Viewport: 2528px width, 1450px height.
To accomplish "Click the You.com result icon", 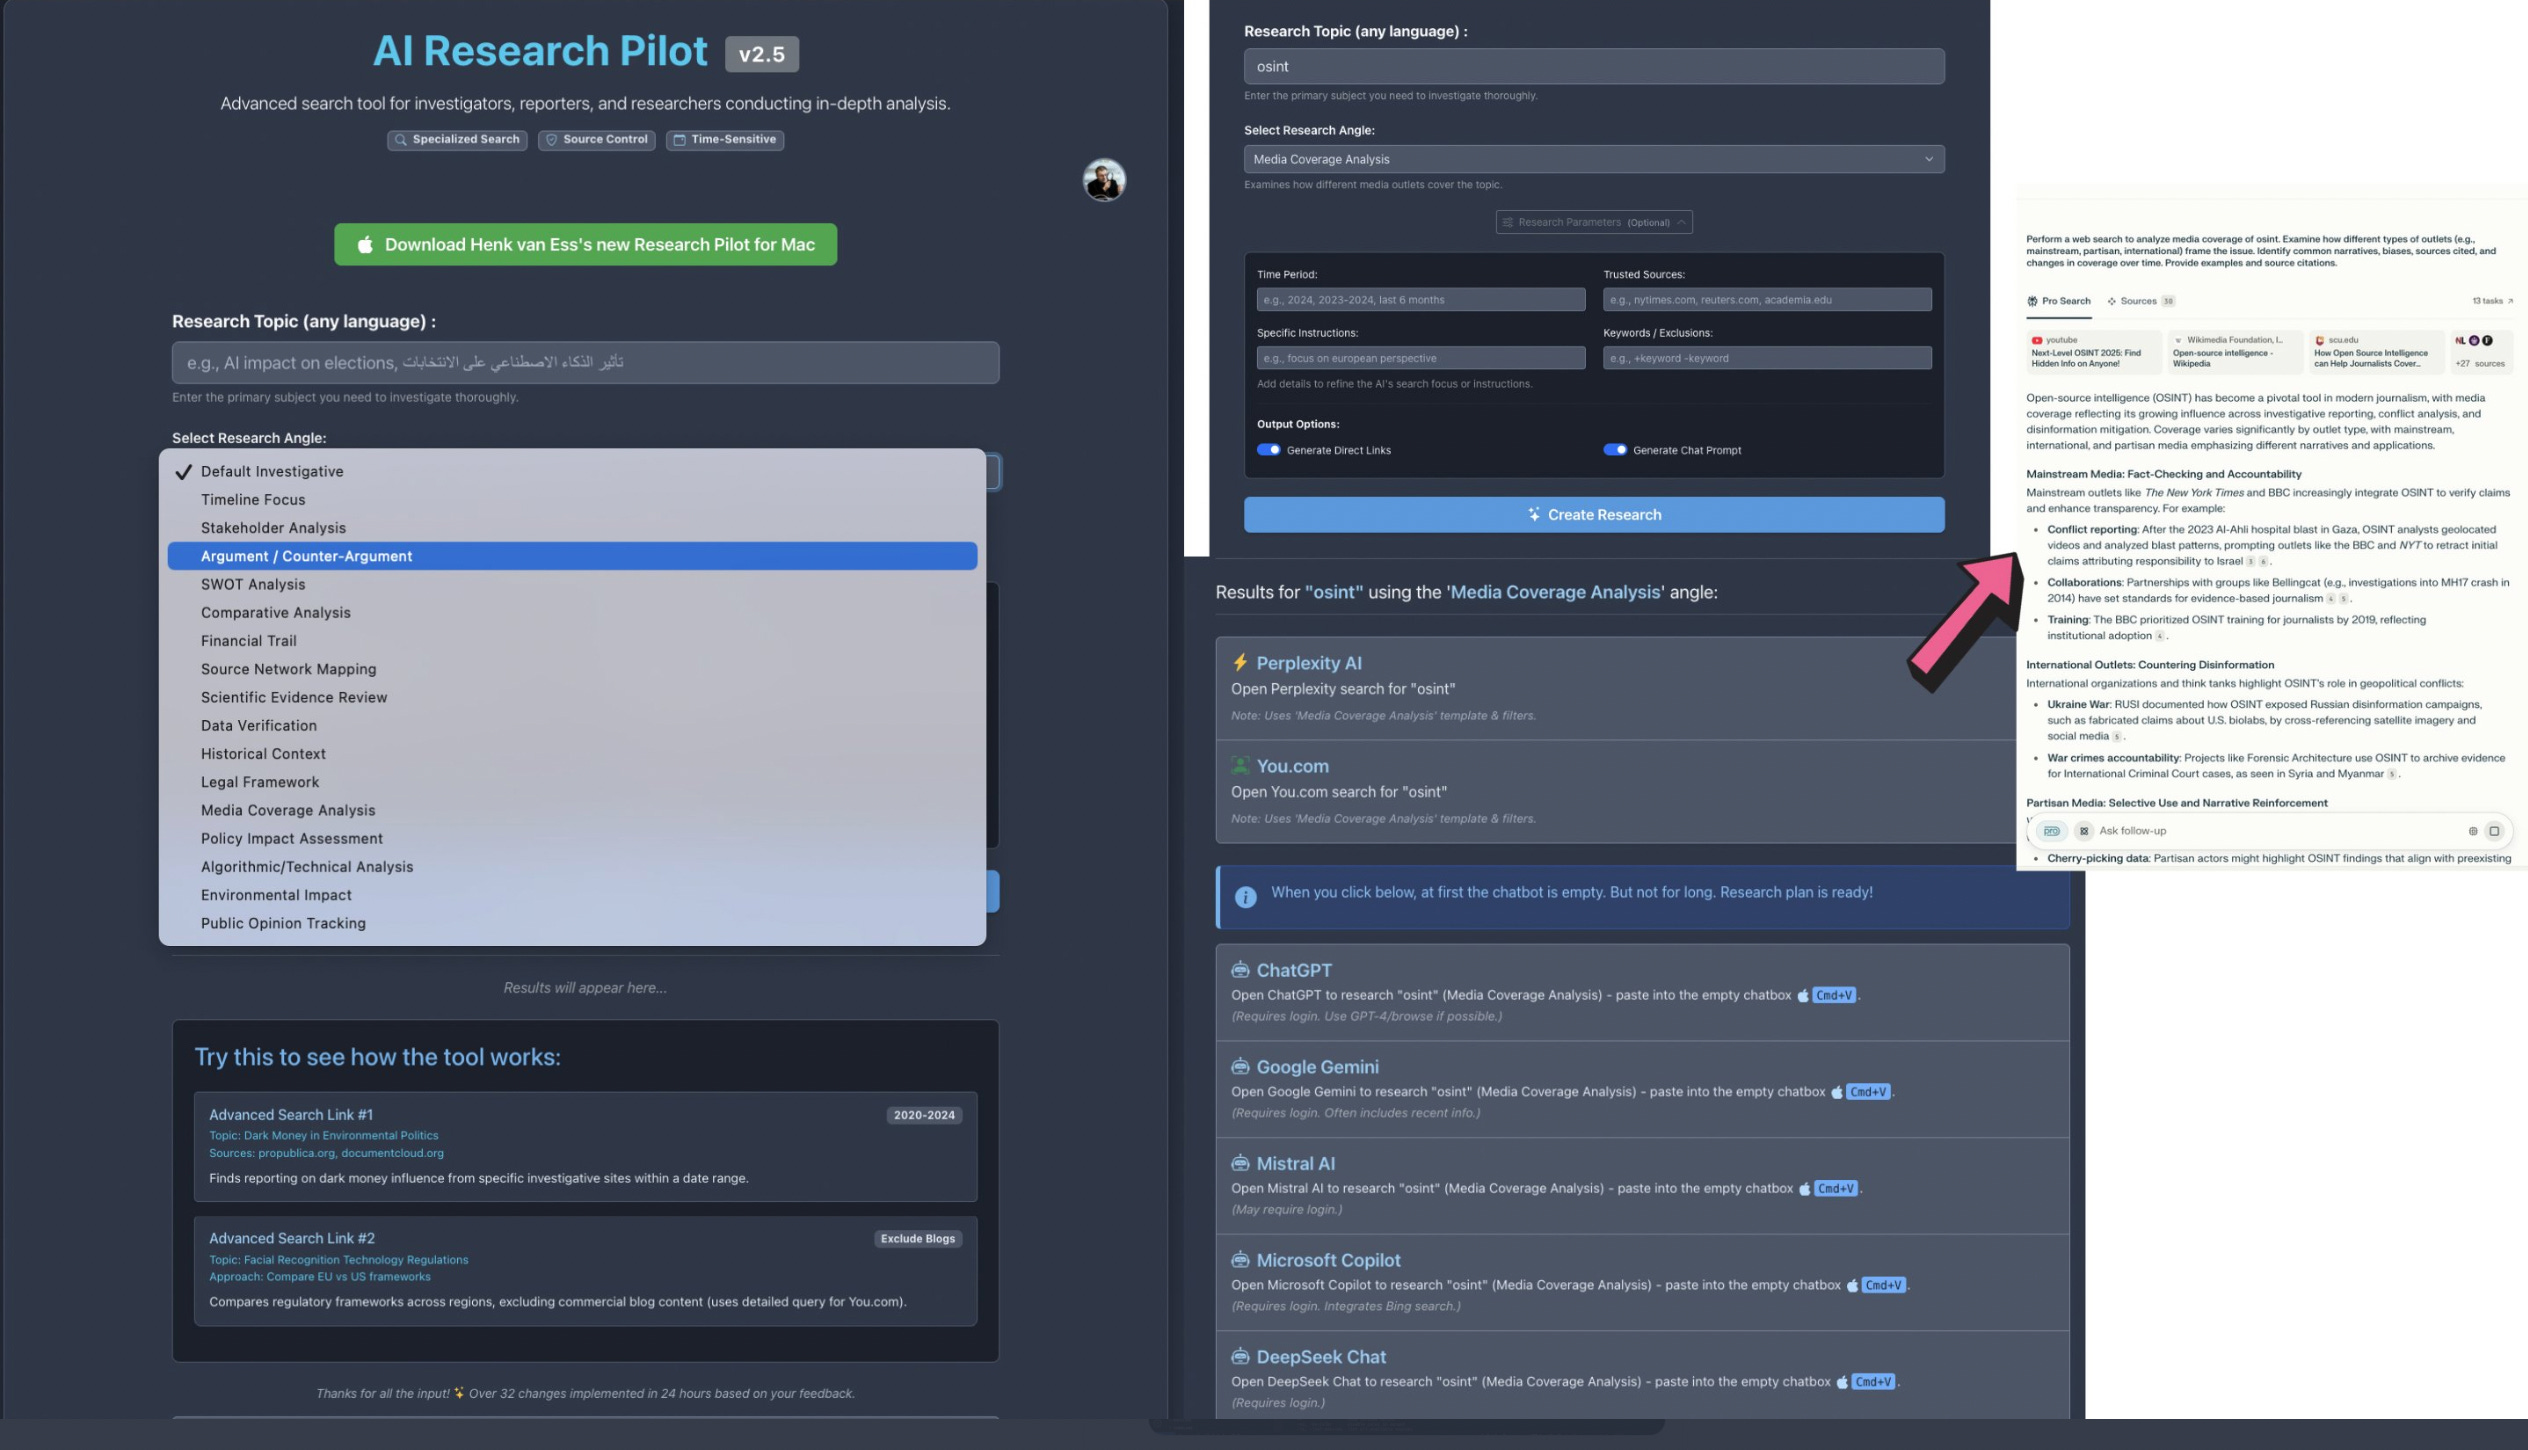I will coord(1240,765).
